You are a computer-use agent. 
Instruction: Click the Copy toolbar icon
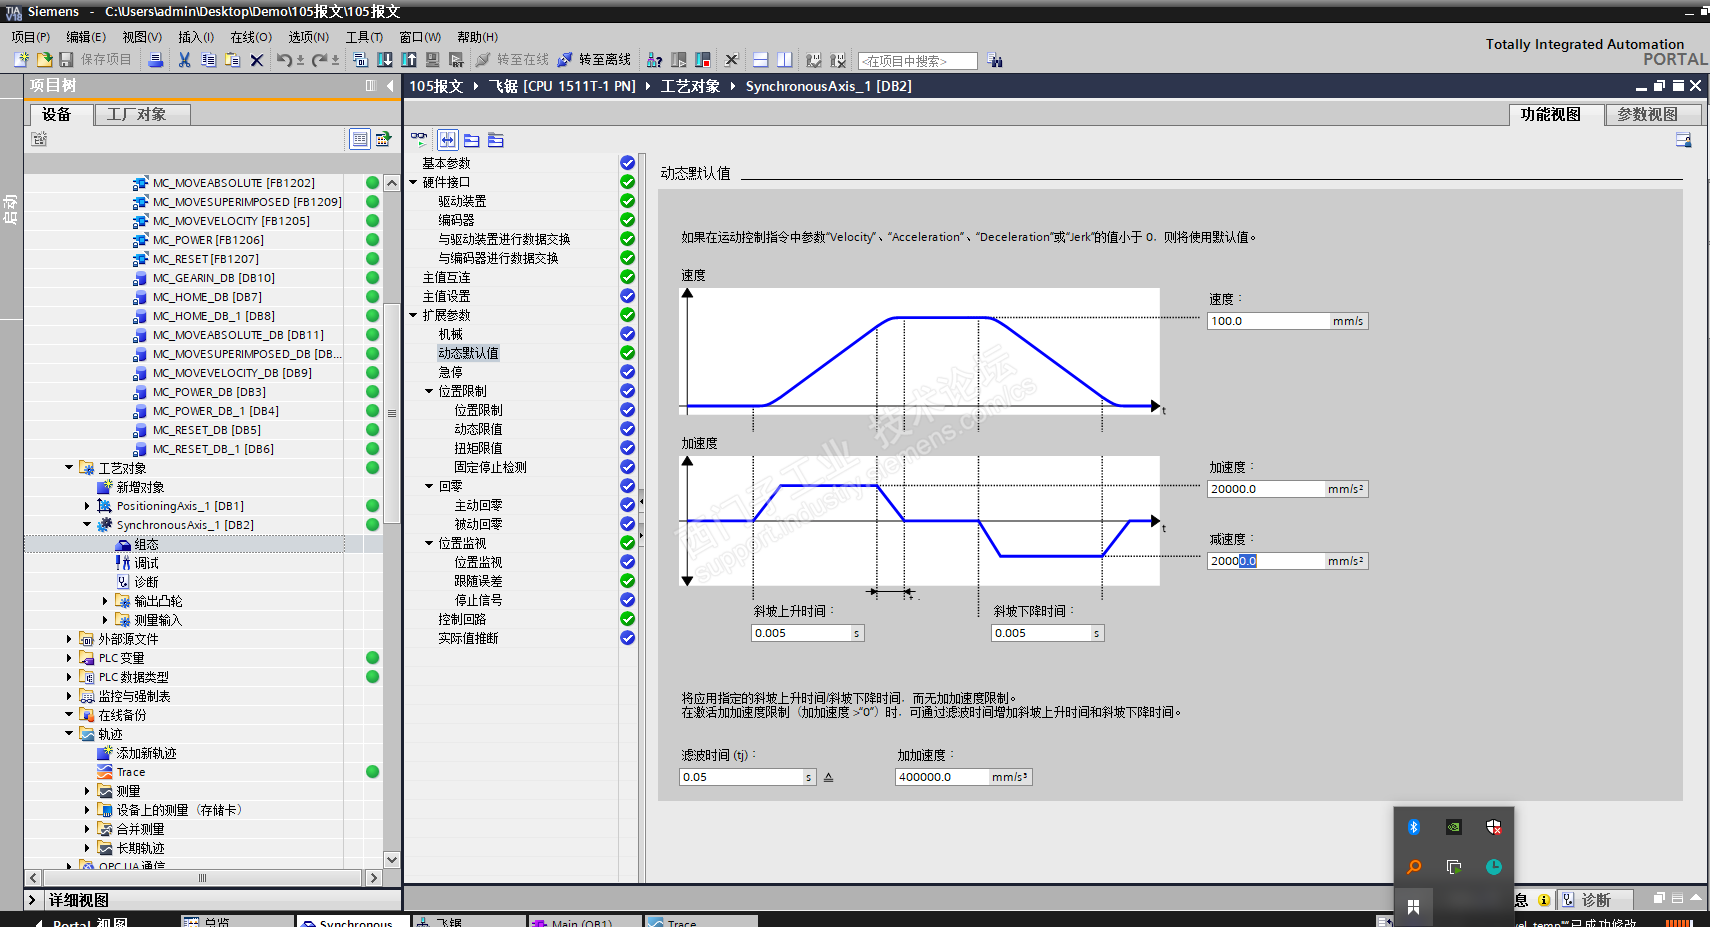point(208,60)
